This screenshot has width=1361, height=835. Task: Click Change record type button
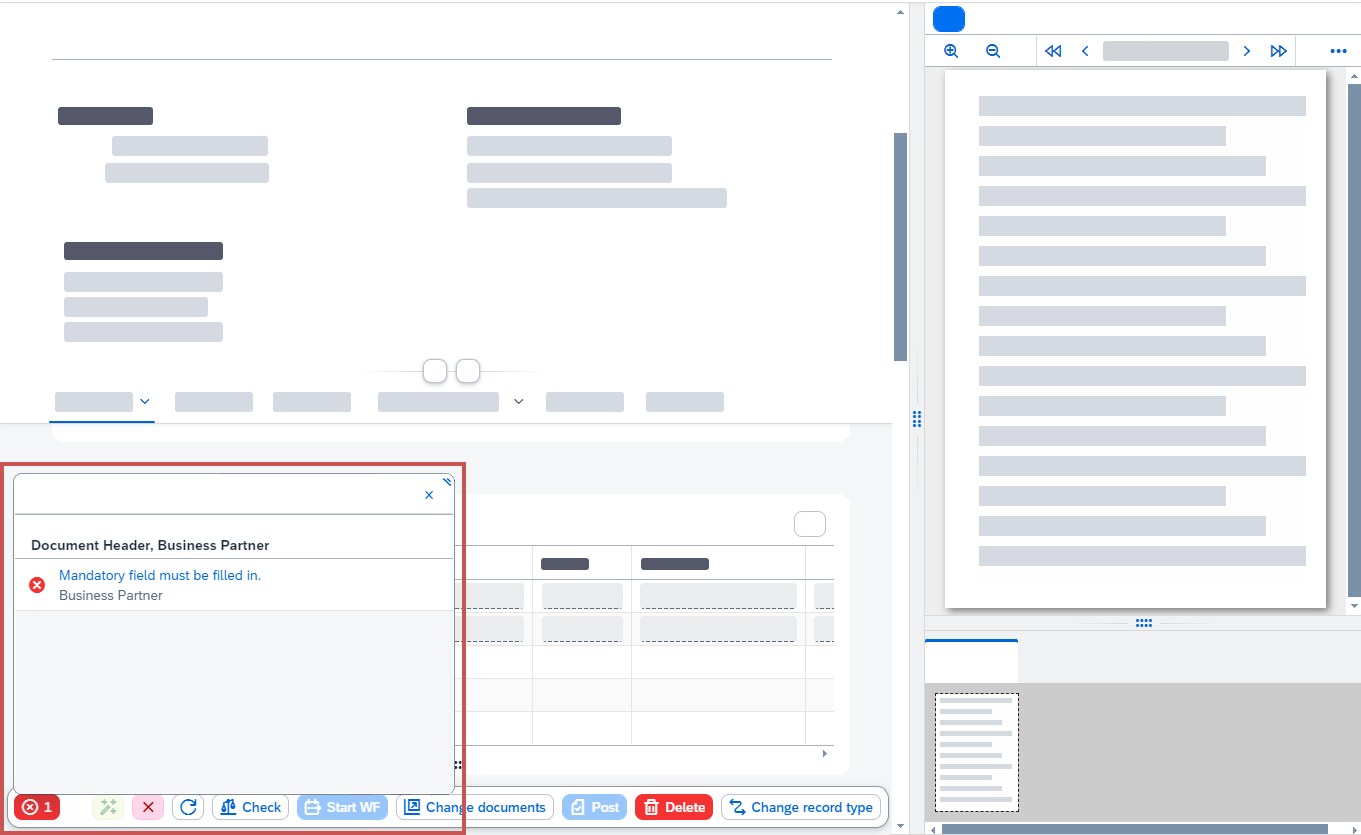point(801,807)
